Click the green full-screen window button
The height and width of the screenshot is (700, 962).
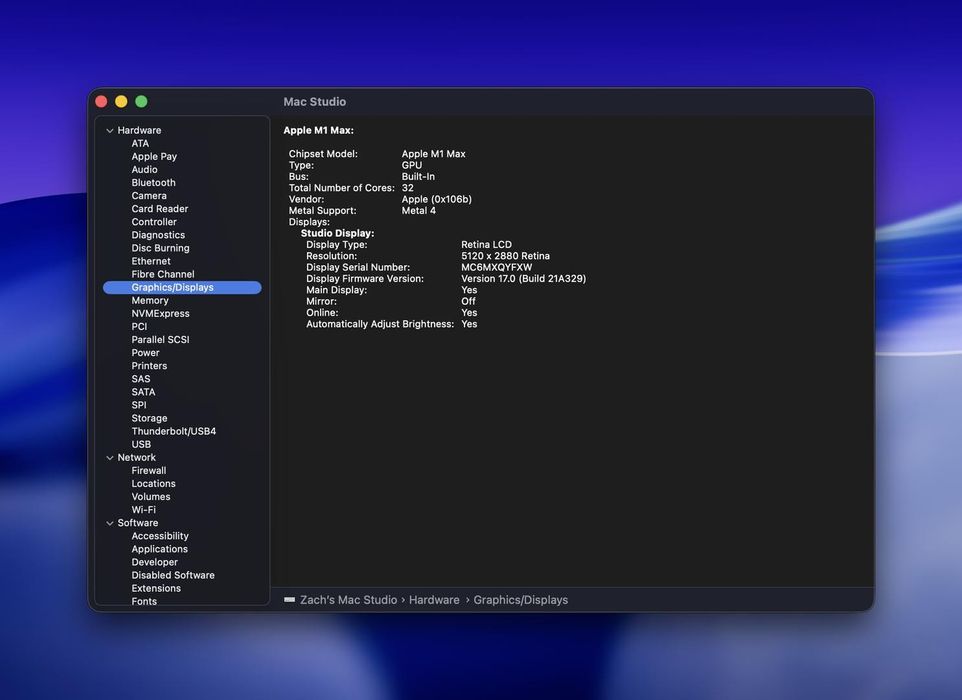(141, 102)
